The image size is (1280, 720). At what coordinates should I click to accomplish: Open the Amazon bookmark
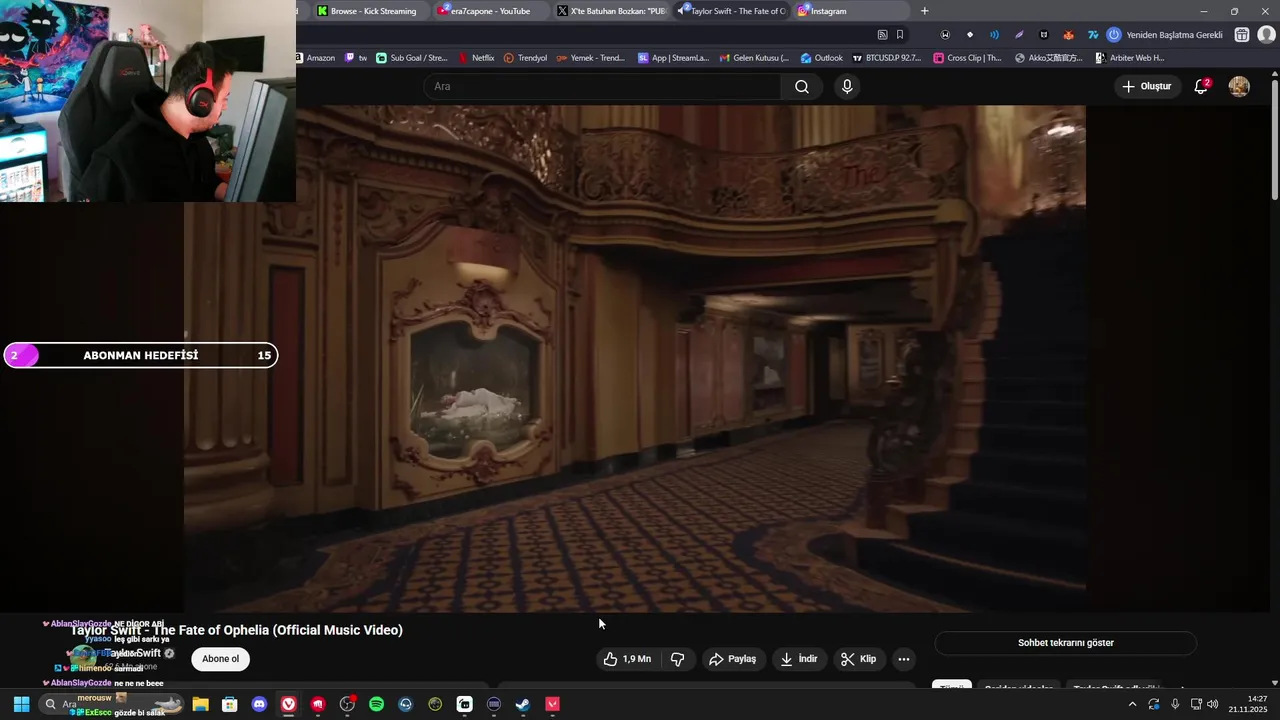coord(316,58)
